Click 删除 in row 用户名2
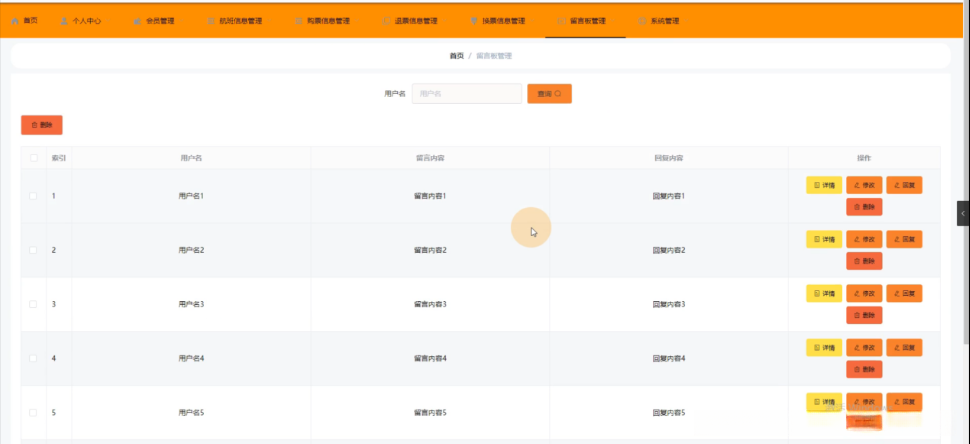This screenshot has width=970, height=444. tap(864, 261)
